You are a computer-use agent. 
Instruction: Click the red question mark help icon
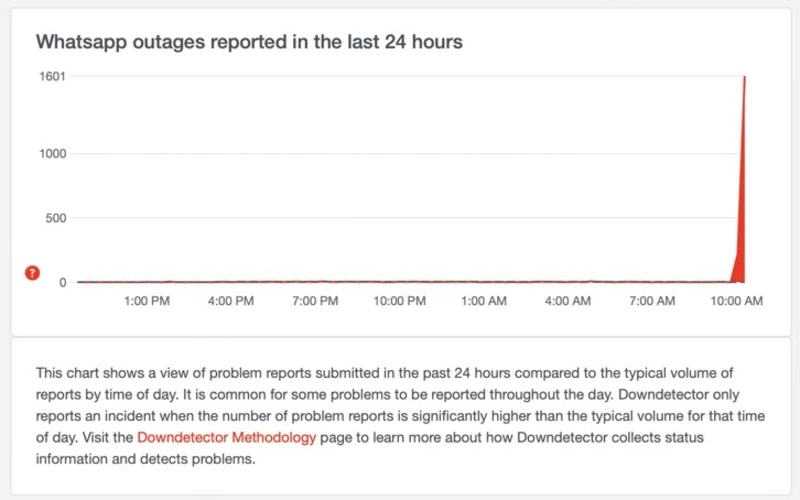(x=32, y=274)
